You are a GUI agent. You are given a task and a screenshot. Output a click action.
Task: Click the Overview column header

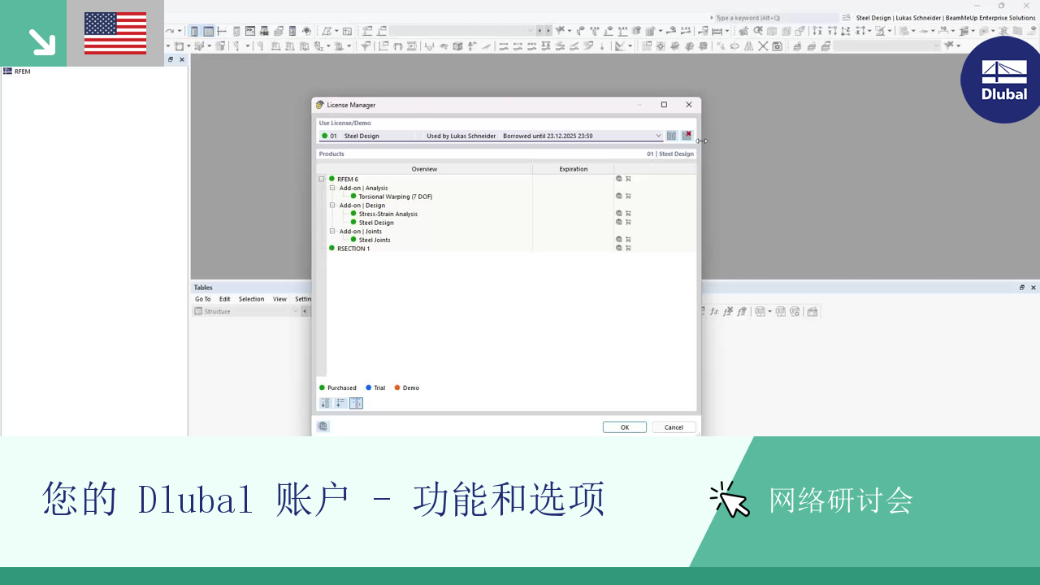424,169
